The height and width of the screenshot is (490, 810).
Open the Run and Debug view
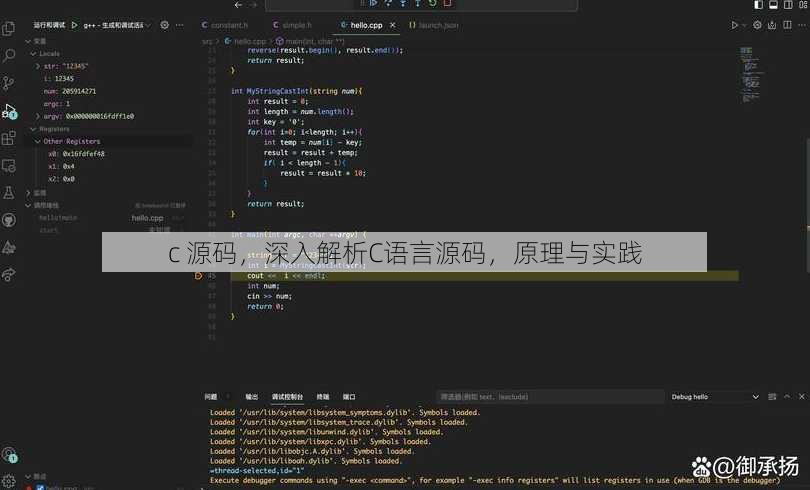(x=9, y=110)
